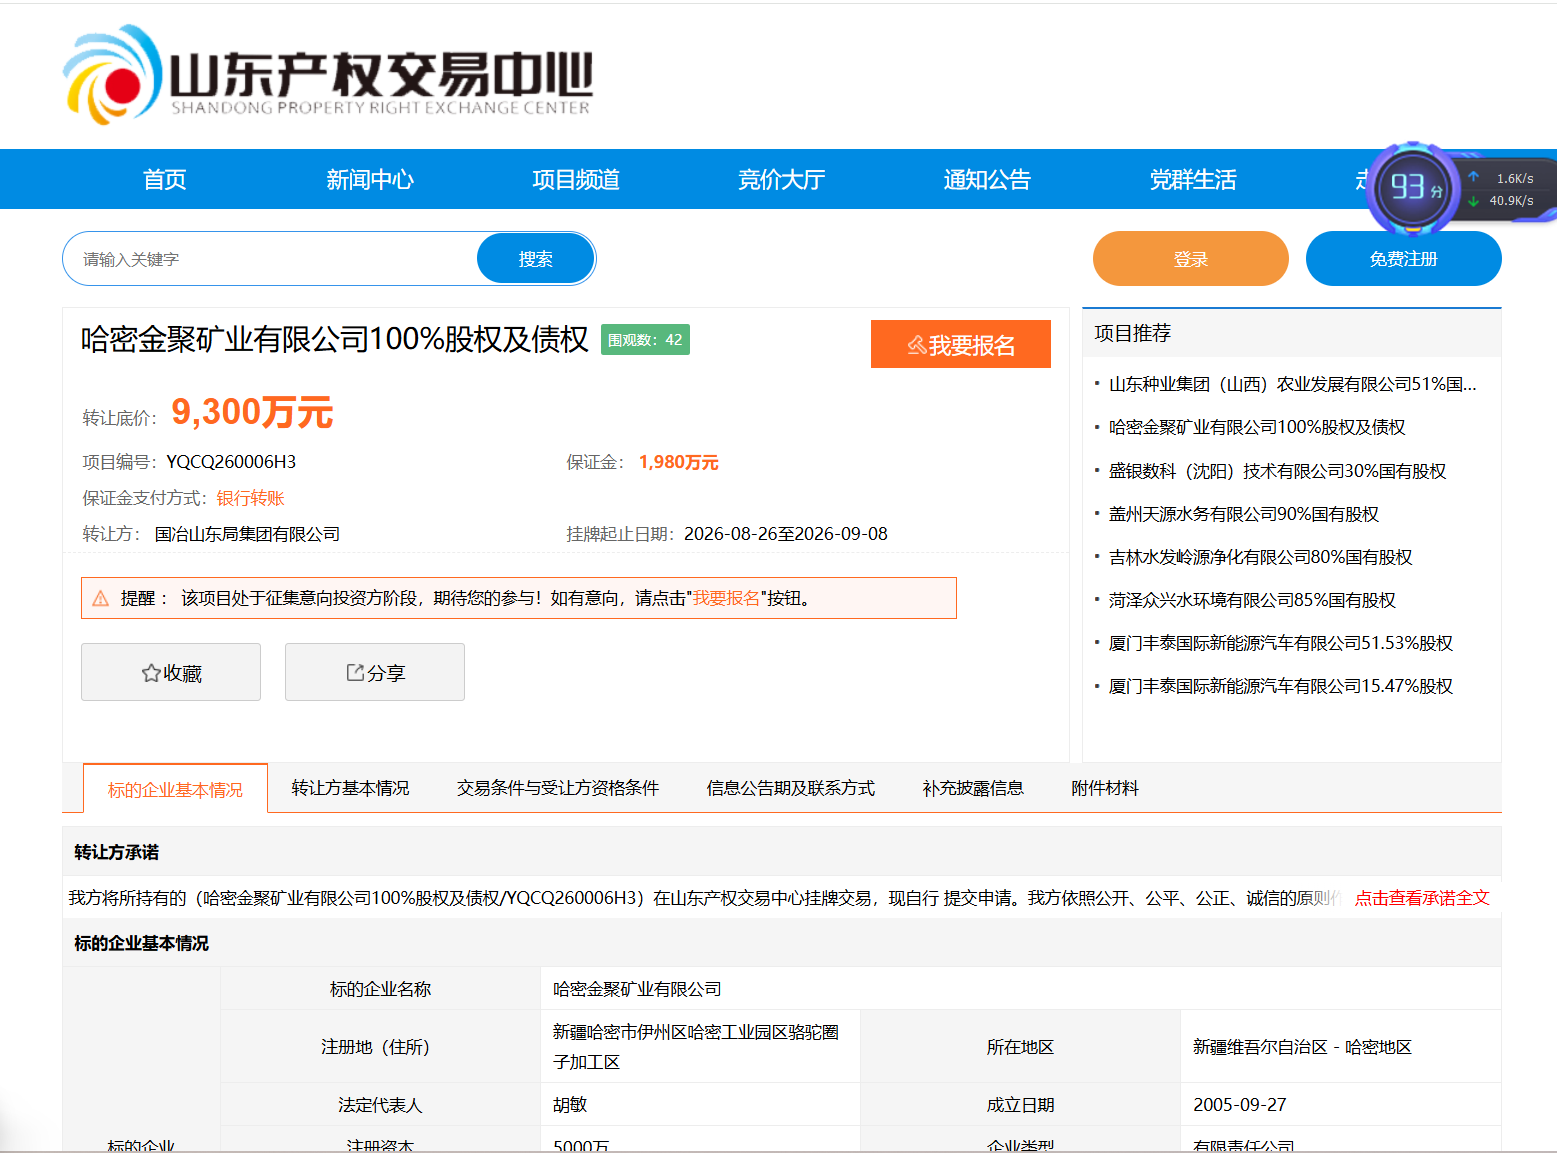Open recommended project 吉林水发岭源净化有限公司80%国有股权

point(1261,557)
